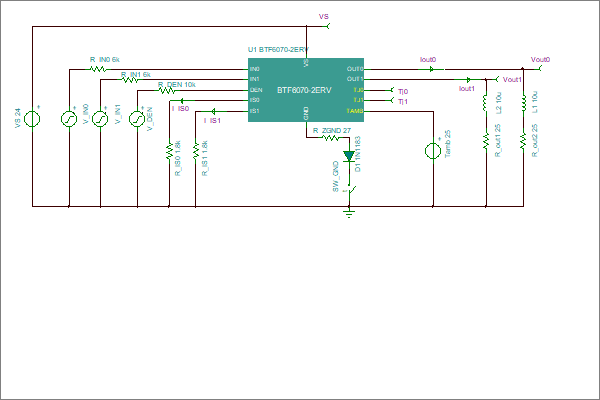Click the GND pin label on U1
Viewport: 600px width, 400px height.
[306, 114]
